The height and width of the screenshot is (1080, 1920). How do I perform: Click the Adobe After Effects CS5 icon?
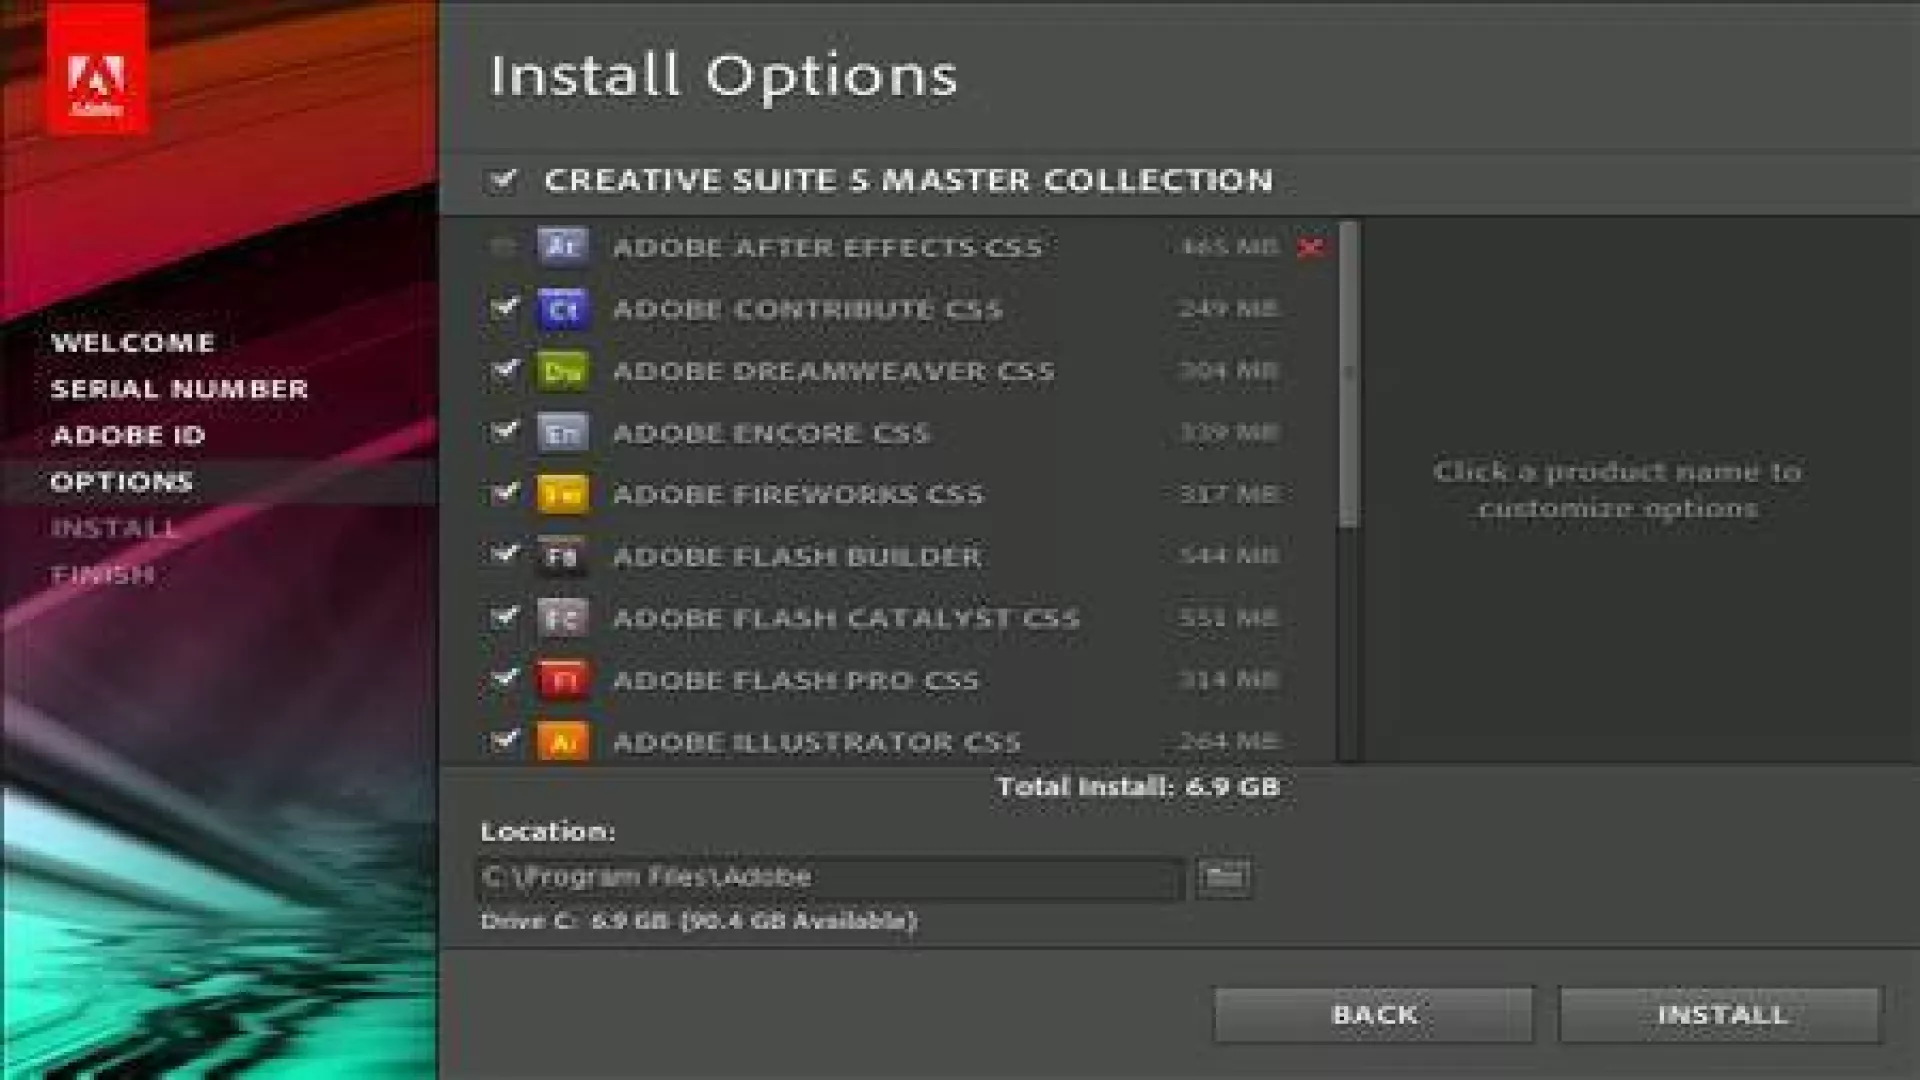[x=562, y=246]
